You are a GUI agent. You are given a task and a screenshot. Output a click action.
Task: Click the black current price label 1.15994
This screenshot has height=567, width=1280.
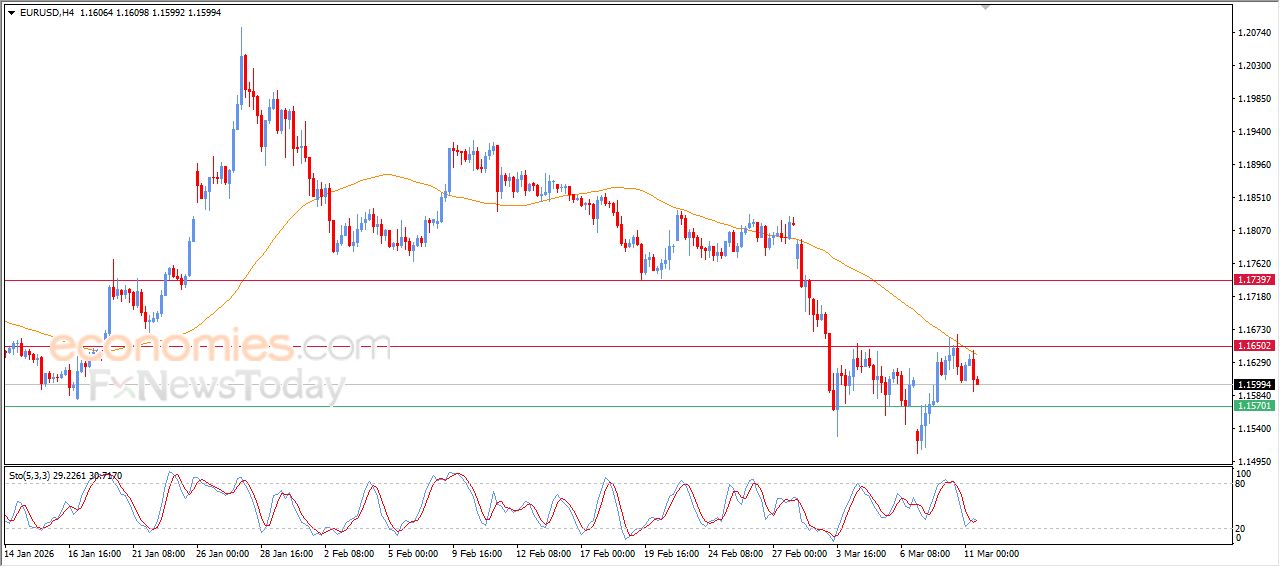1254,384
